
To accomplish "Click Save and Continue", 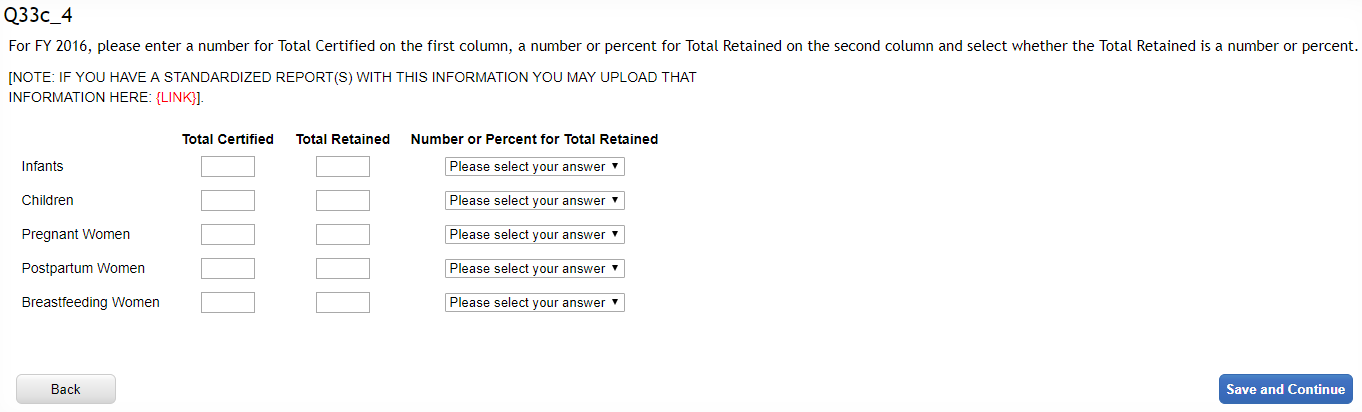I will [1285, 389].
